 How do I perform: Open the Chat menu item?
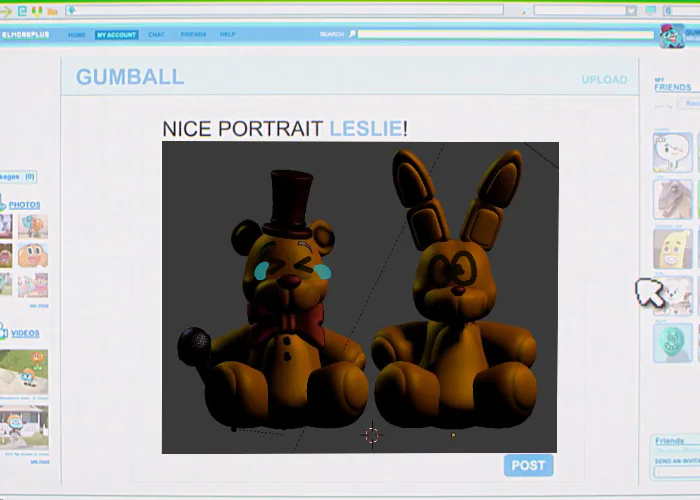[156, 34]
